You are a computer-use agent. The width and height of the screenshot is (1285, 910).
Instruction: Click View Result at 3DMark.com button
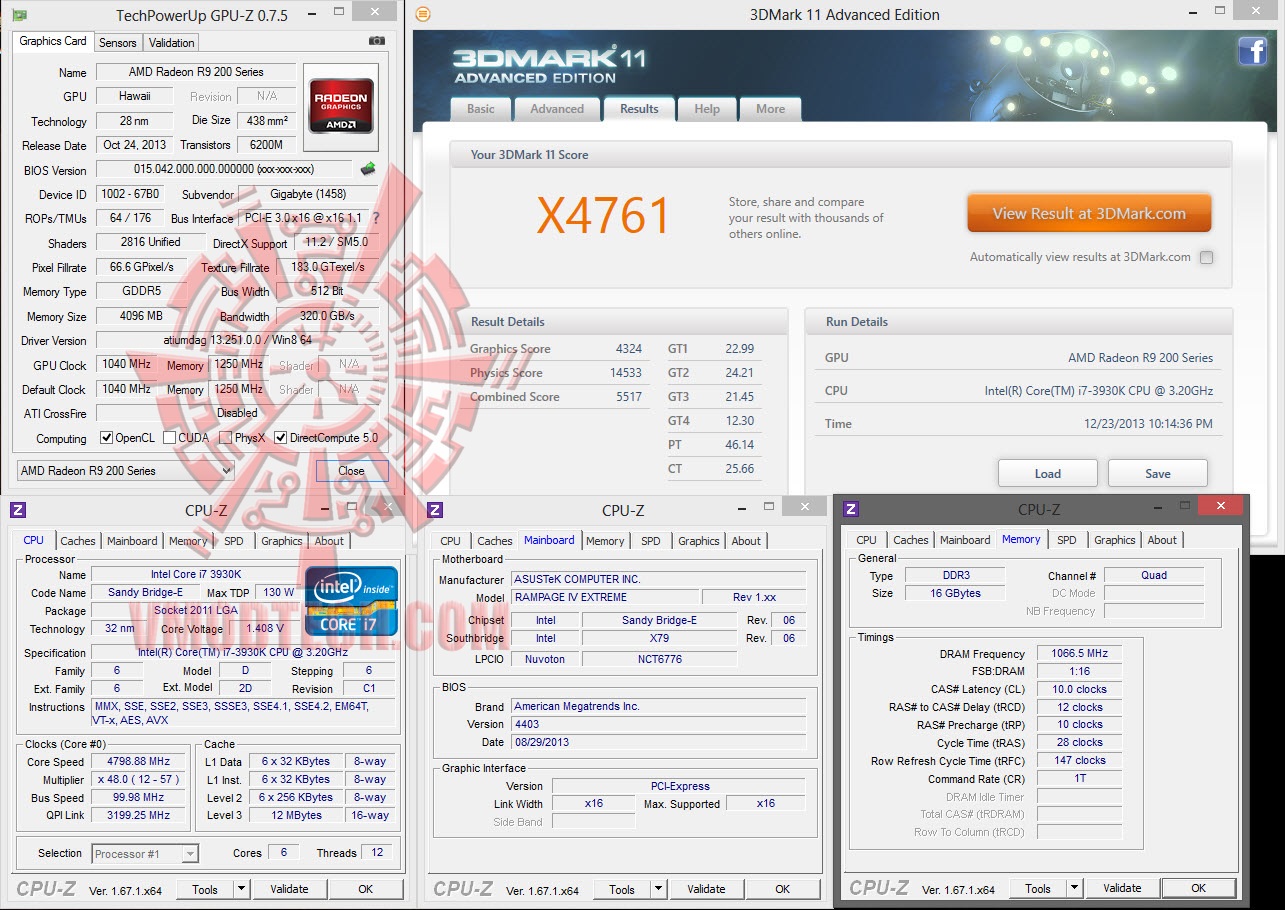tap(1089, 213)
